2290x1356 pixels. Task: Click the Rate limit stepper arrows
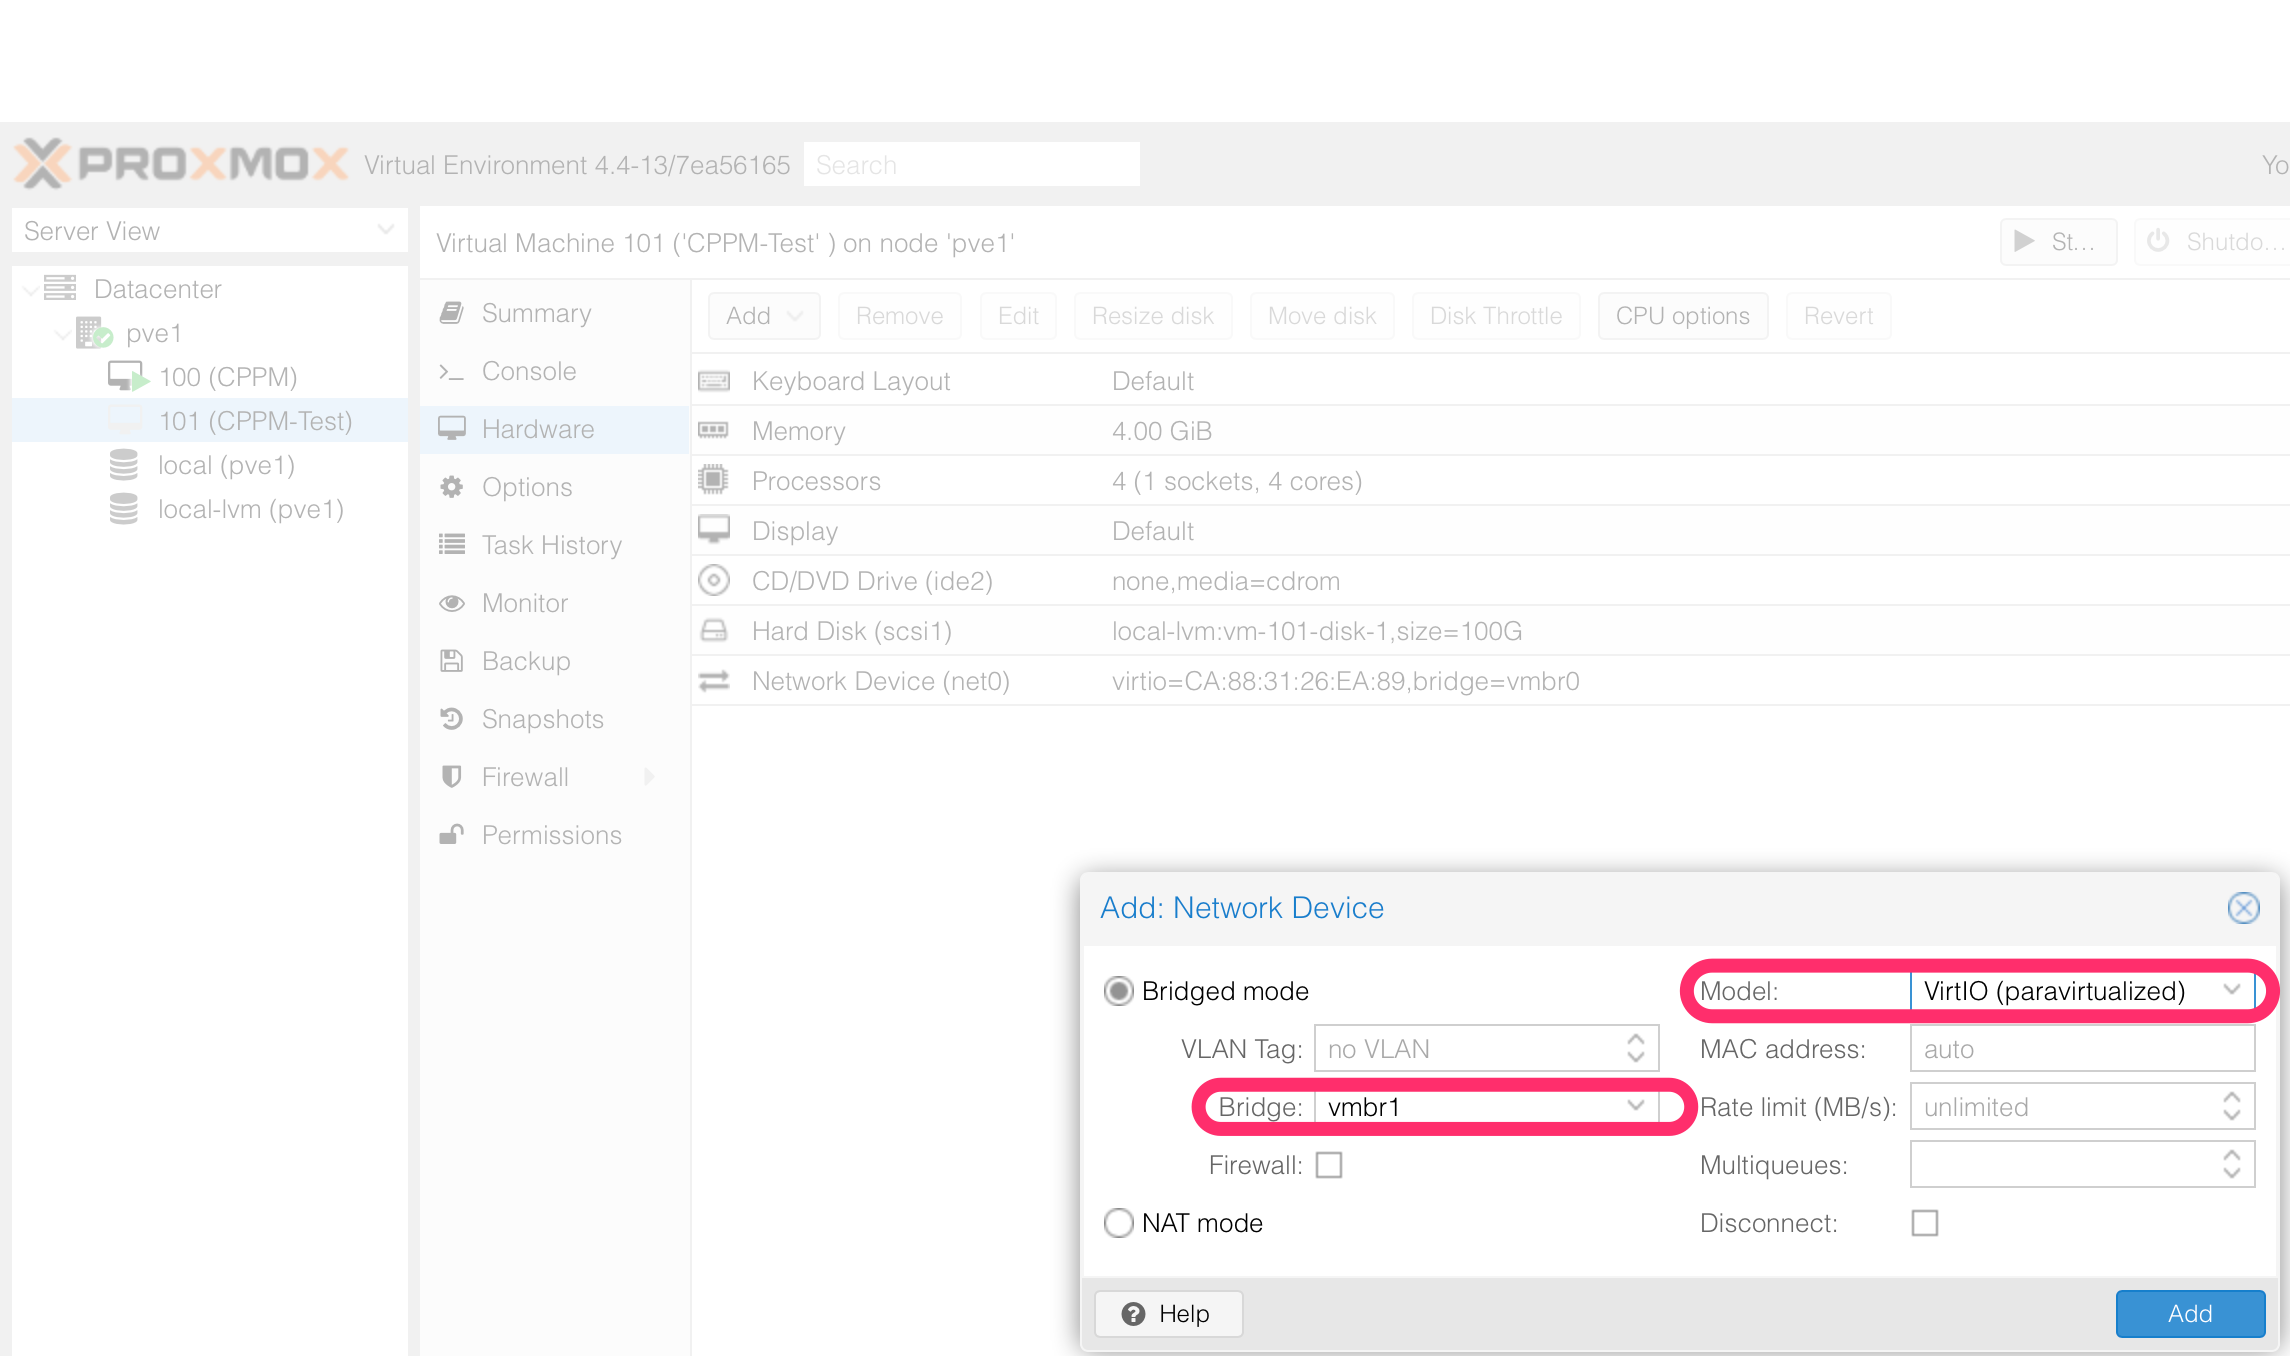pyautogui.click(x=2232, y=1106)
